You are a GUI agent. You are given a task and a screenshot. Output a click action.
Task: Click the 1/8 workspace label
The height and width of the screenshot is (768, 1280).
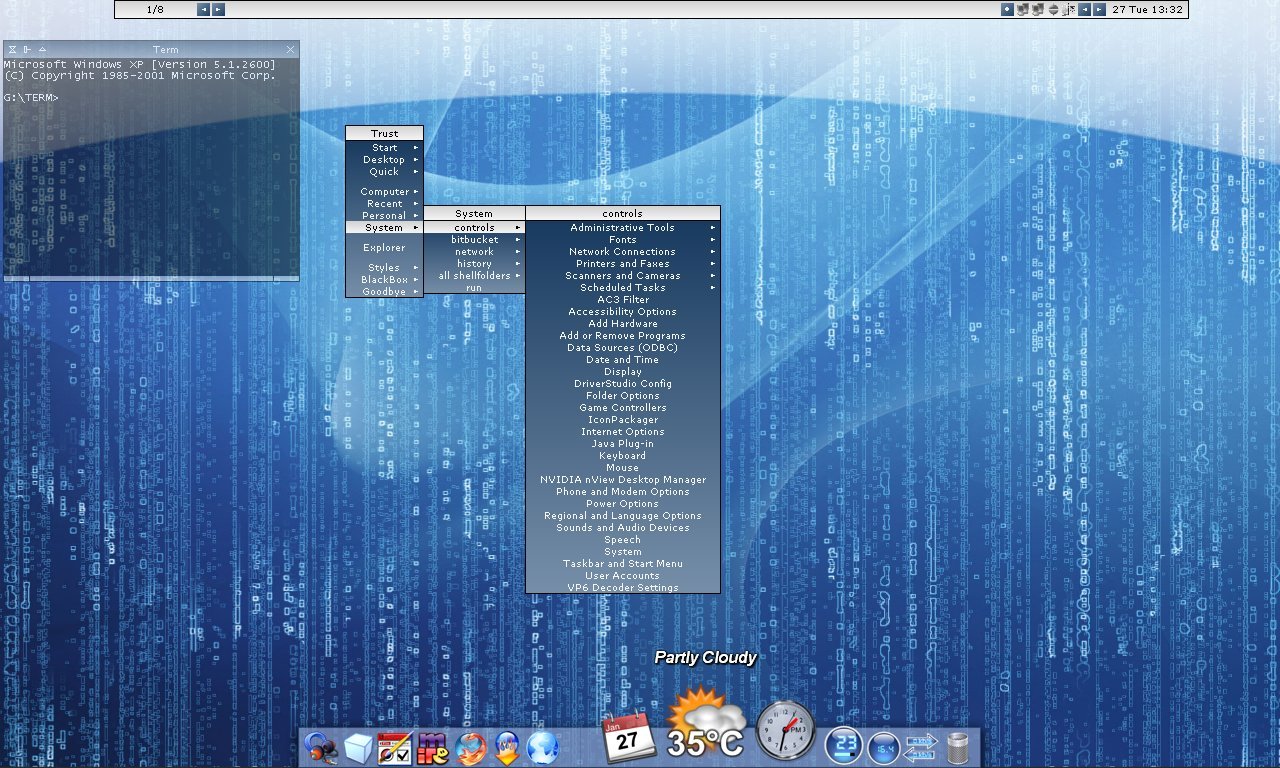click(155, 9)
